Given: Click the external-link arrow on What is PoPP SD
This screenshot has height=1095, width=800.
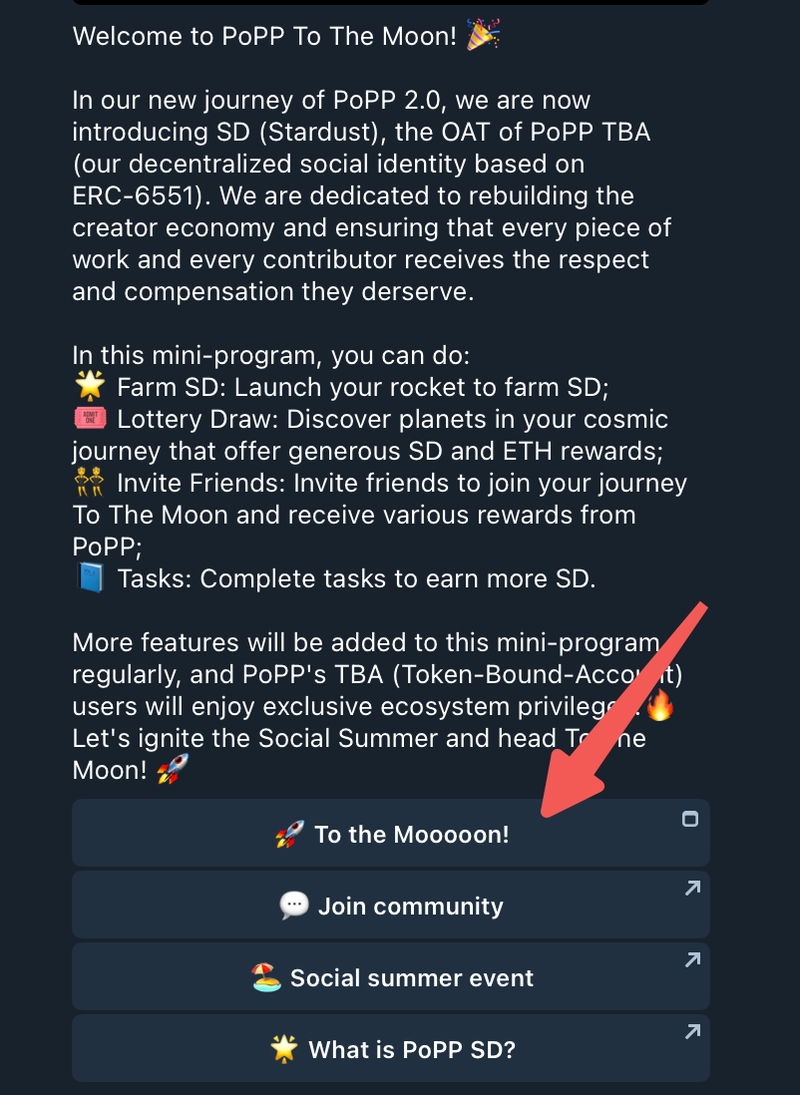Looking at the screenshot, I should 693,1032.
